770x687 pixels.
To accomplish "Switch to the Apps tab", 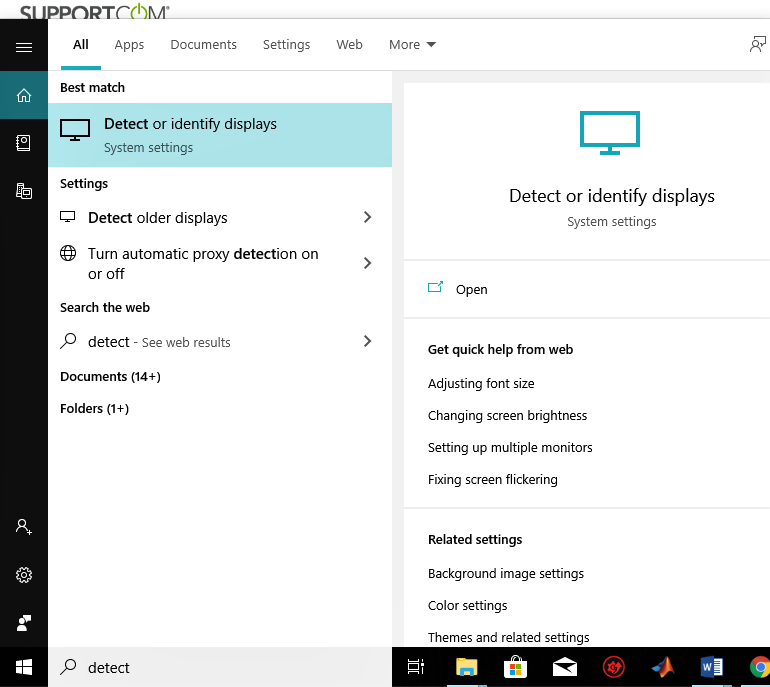I will (129, 45).
